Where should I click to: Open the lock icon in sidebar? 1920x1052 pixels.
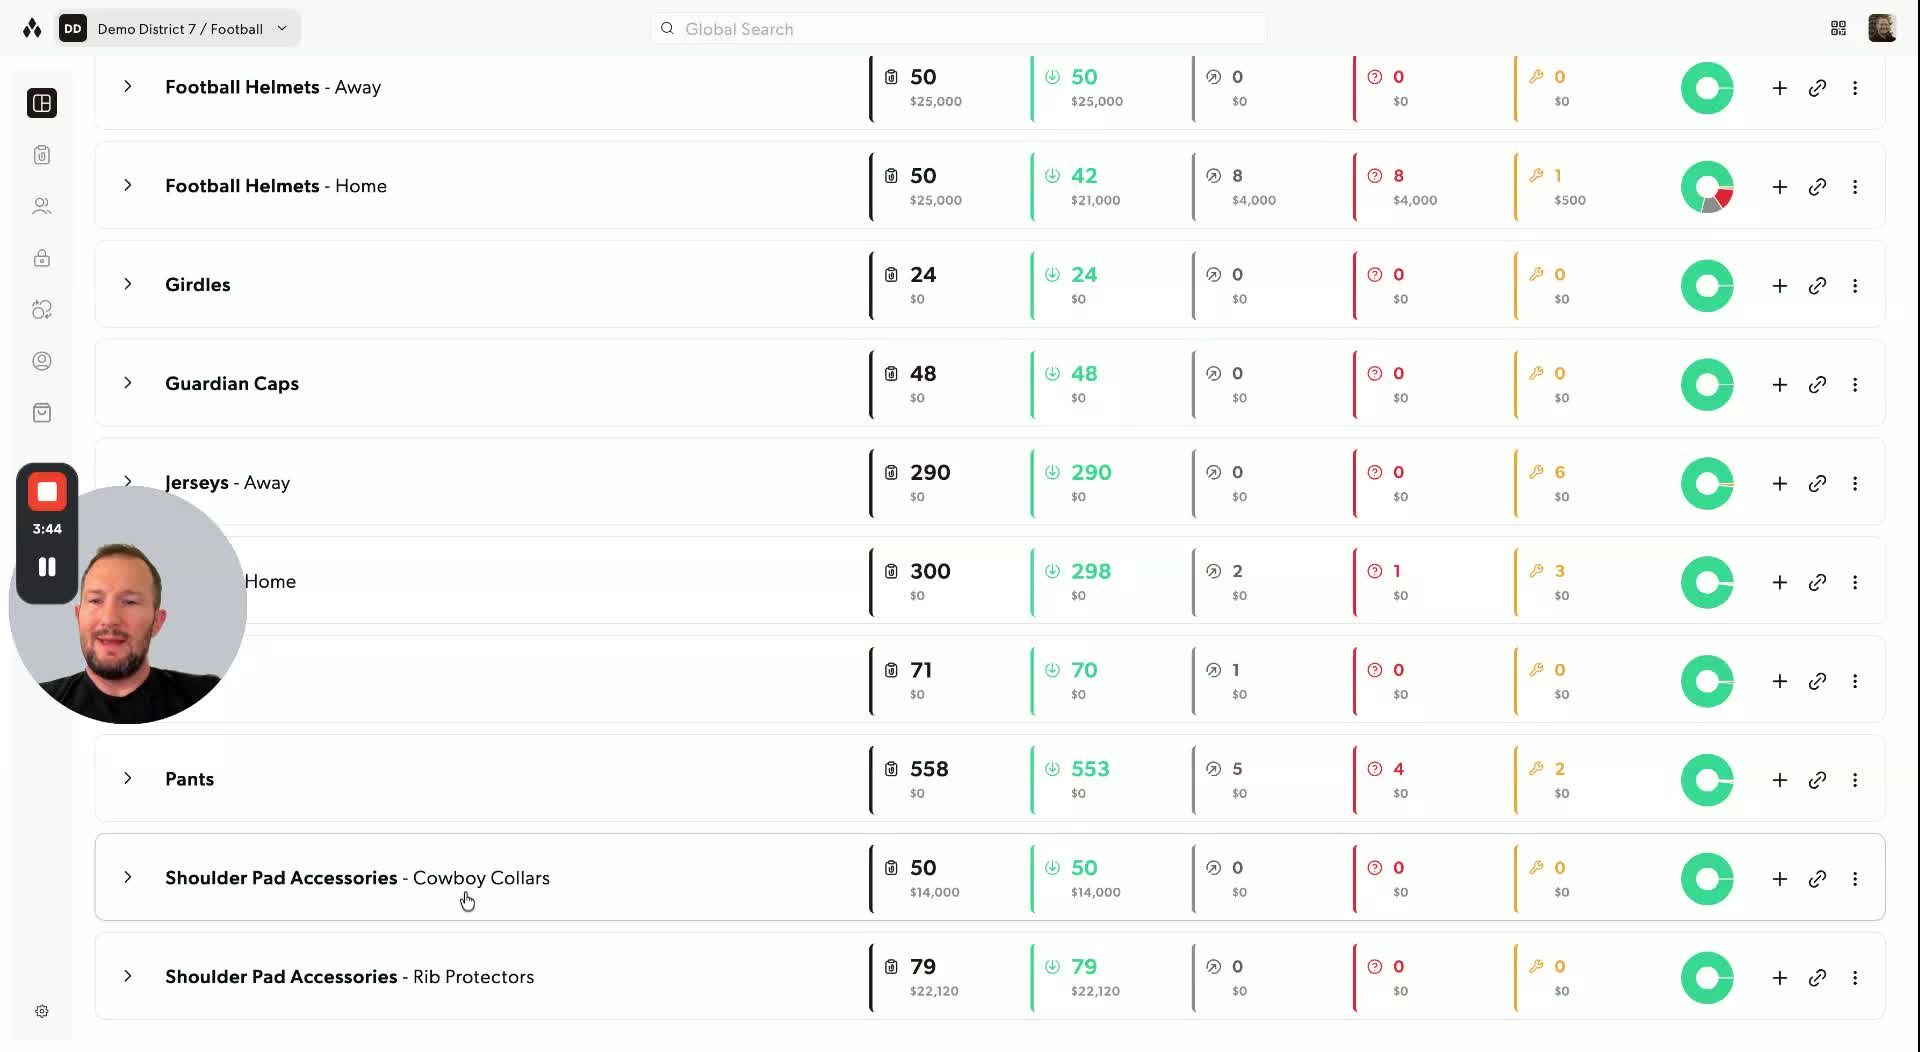click(42, 258)
